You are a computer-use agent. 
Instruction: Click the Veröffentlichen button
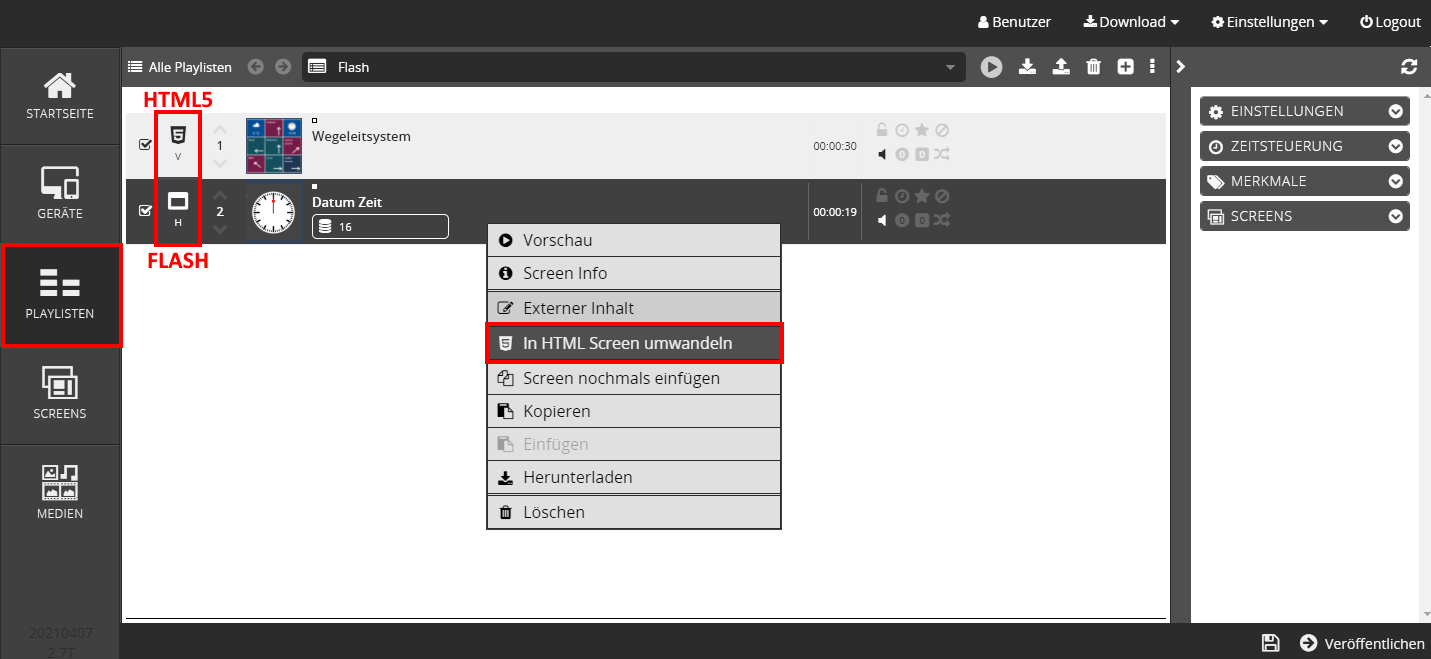[x=1362, y=643]
